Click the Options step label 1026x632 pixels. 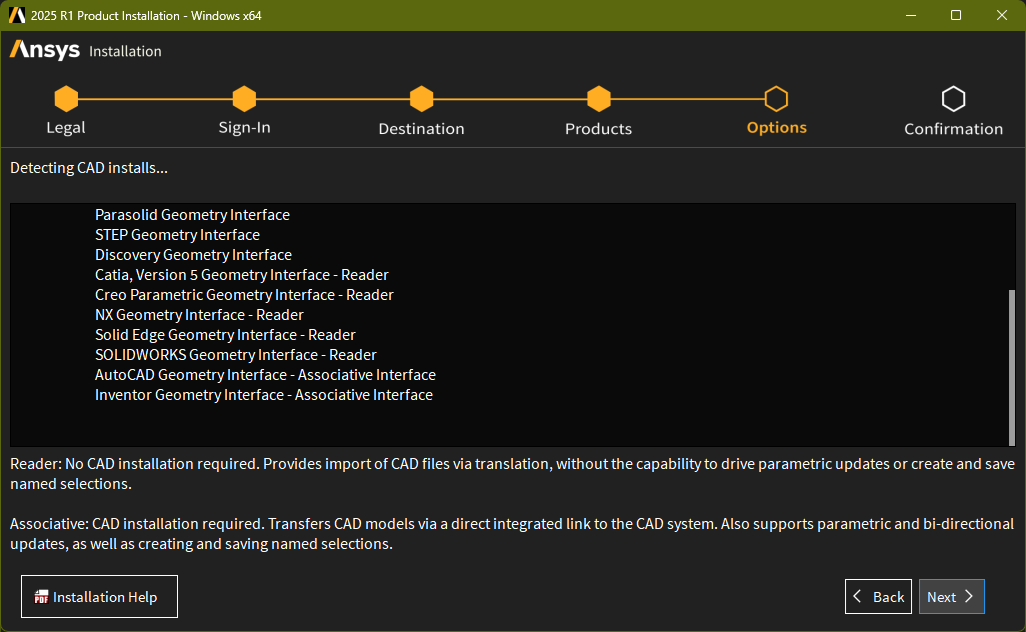click(x=776, y=128)
